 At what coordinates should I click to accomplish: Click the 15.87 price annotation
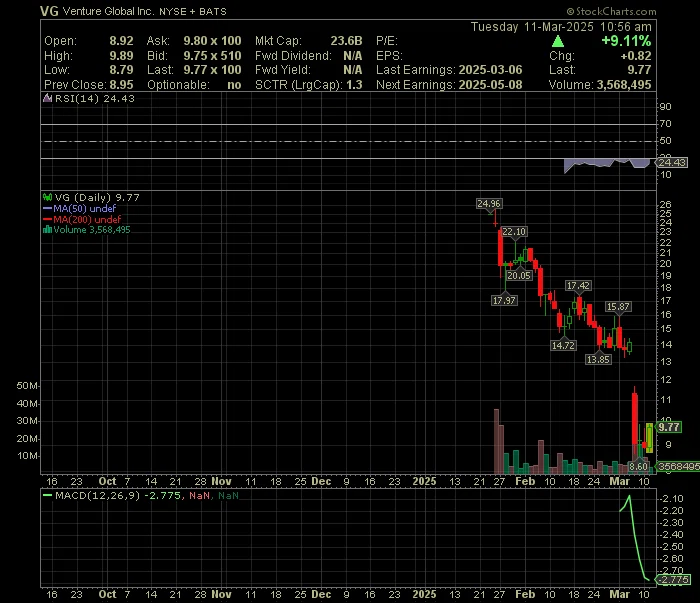(618, 307)
